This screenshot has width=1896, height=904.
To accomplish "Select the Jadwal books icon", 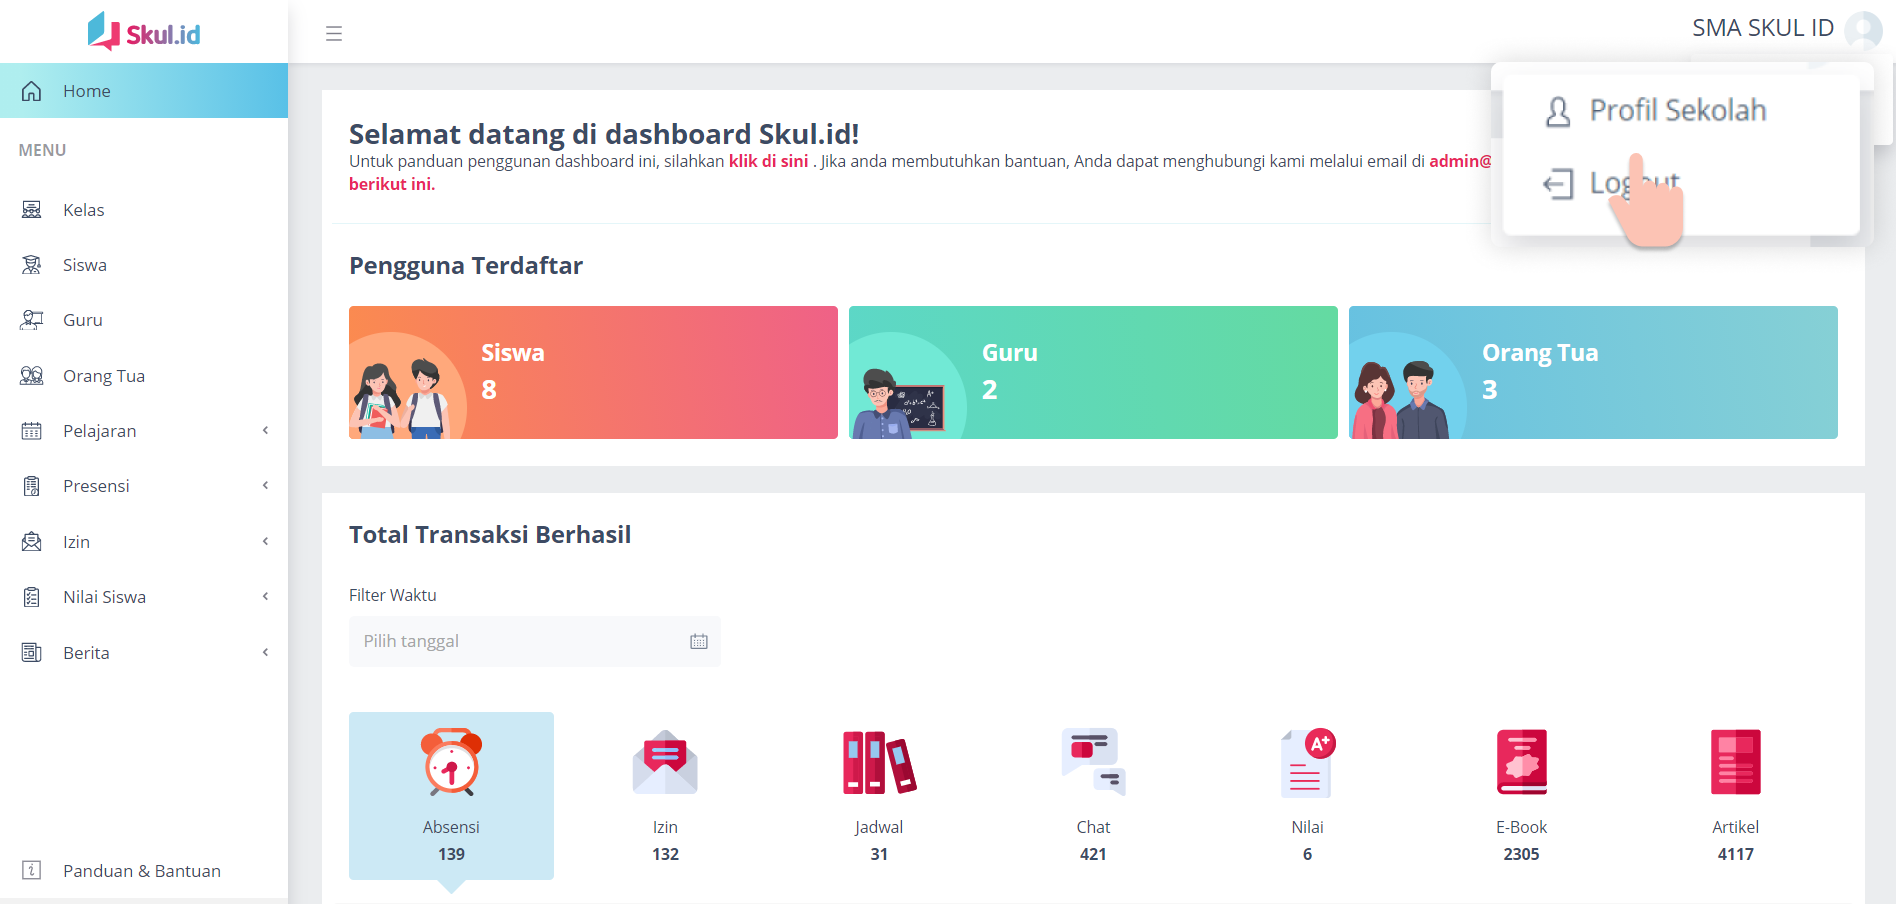I will (879, 762).
